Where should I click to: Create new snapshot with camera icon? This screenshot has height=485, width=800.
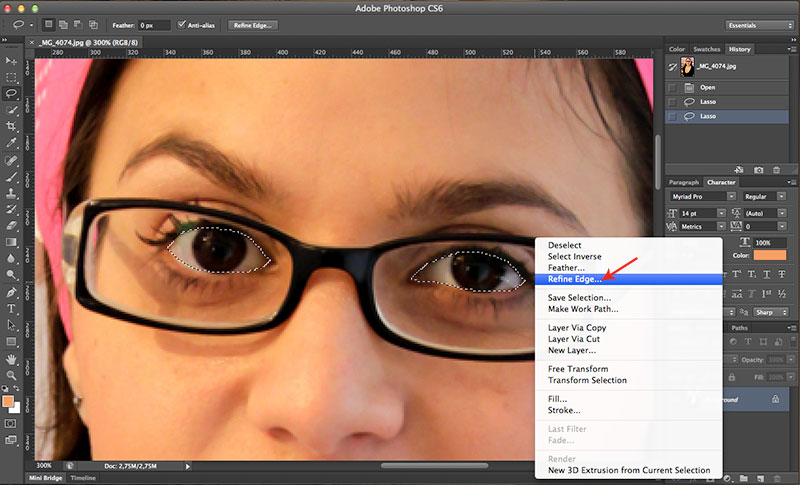(x=759, y=170)
